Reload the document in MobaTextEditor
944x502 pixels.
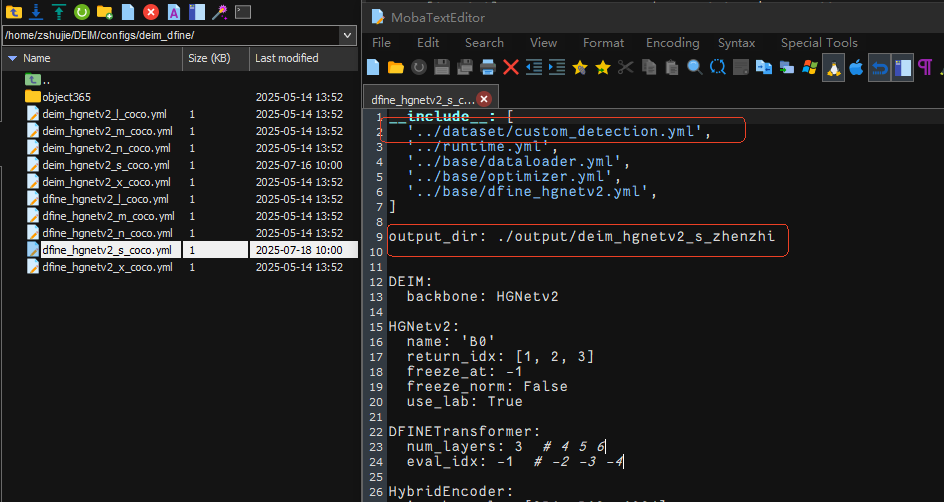(x=418, y=67)
